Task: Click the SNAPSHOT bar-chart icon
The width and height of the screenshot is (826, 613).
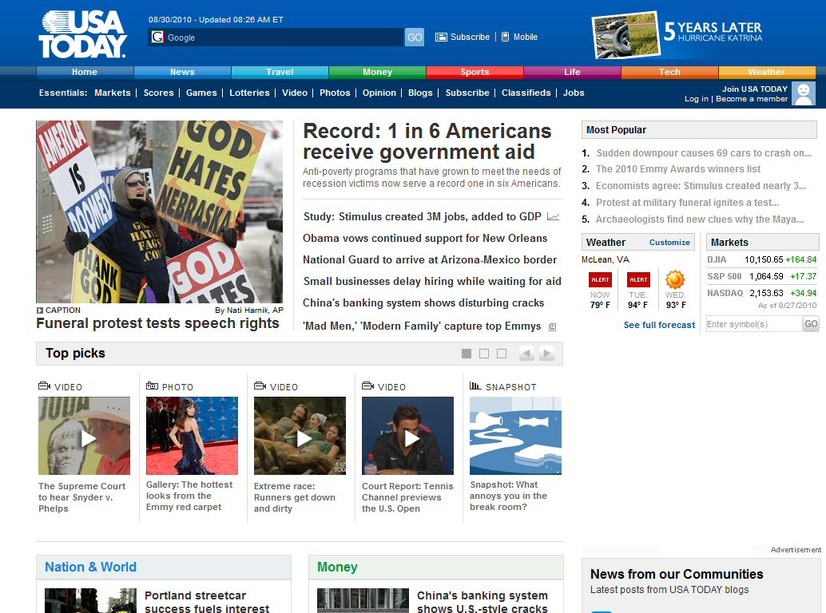Action: (475, 386)
